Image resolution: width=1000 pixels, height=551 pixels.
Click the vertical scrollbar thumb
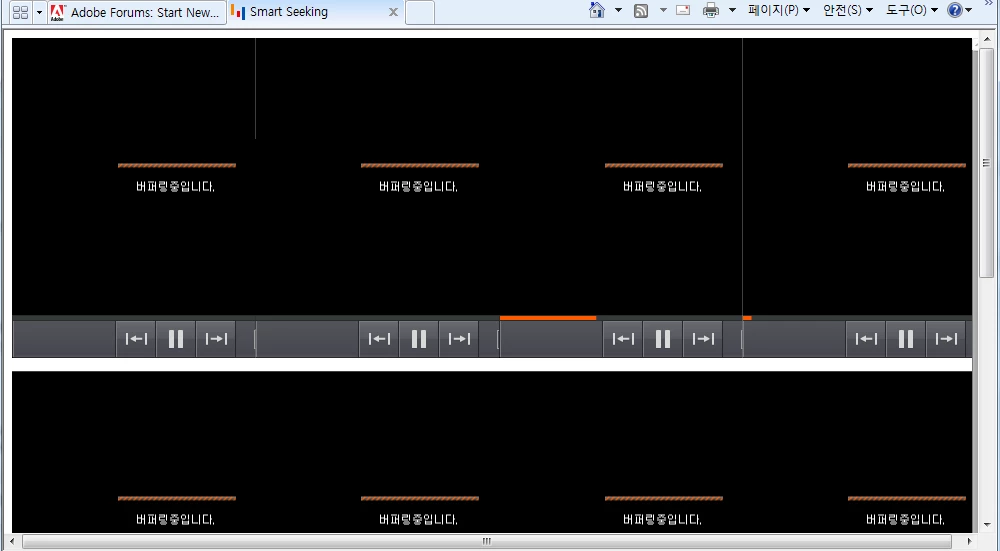click(x=986, y=163)
